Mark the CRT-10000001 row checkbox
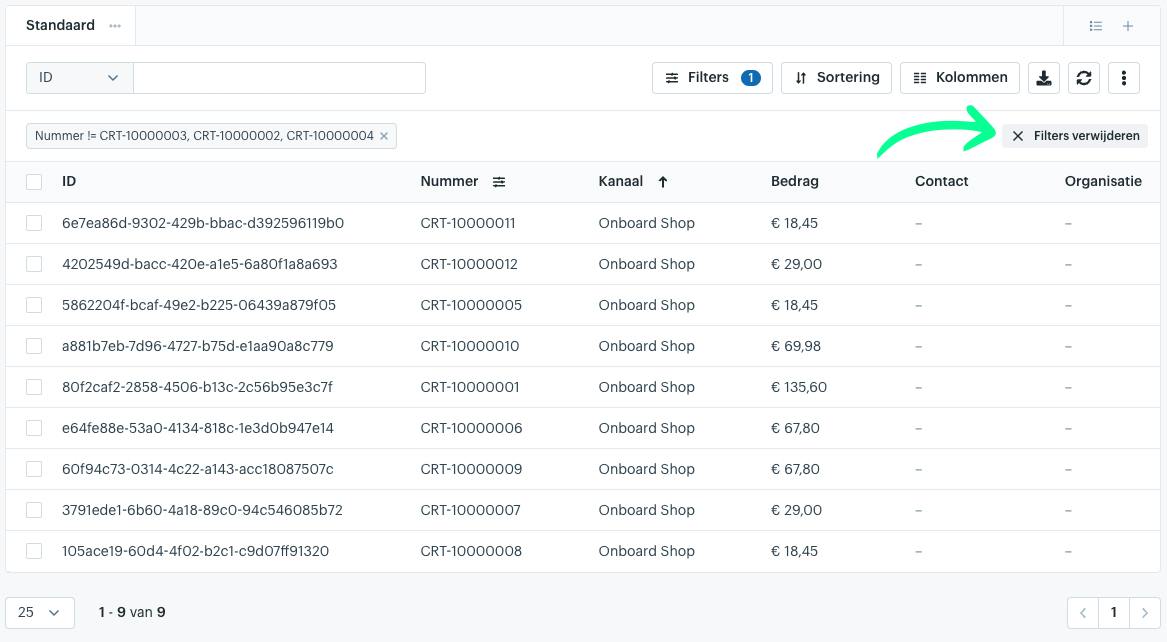The height and width of the screenshot is (642, 1167). 34,387
